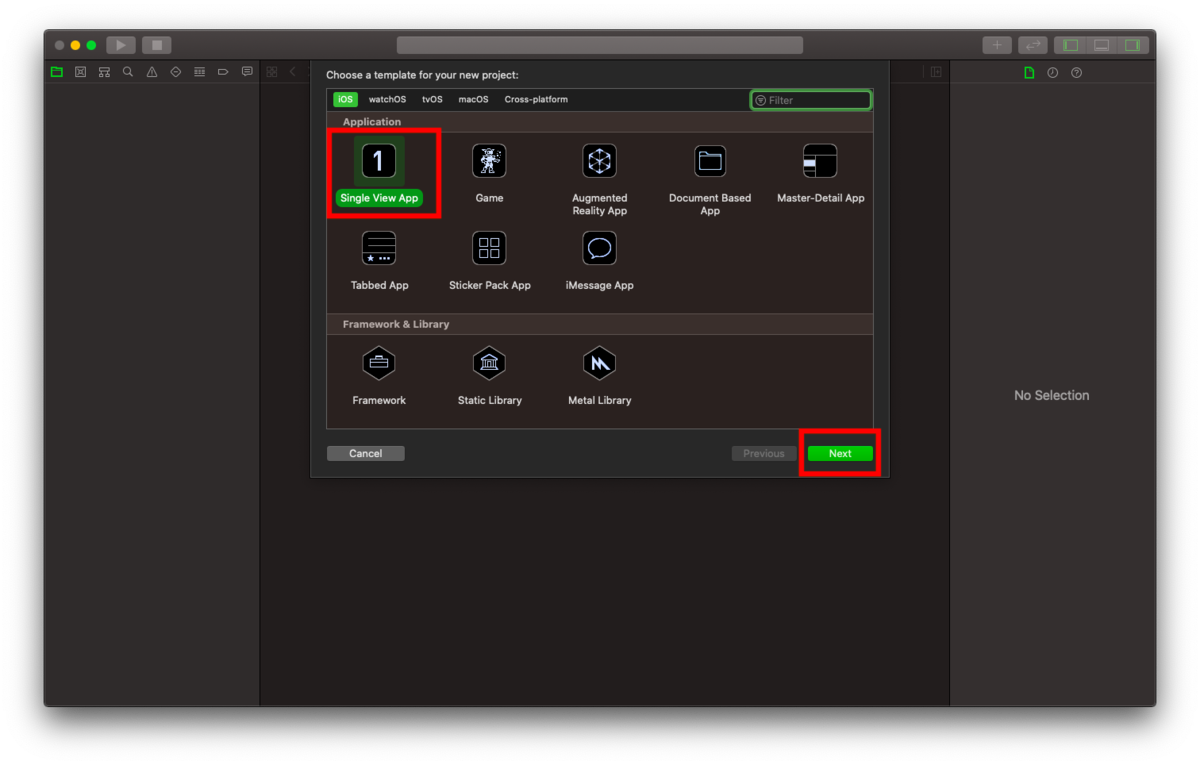
Task: Select the Augmented Reality App template
Action: (x=600, y=179)
